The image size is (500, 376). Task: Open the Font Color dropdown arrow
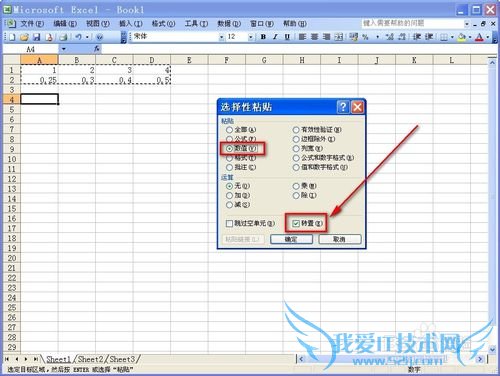(488, 37)
